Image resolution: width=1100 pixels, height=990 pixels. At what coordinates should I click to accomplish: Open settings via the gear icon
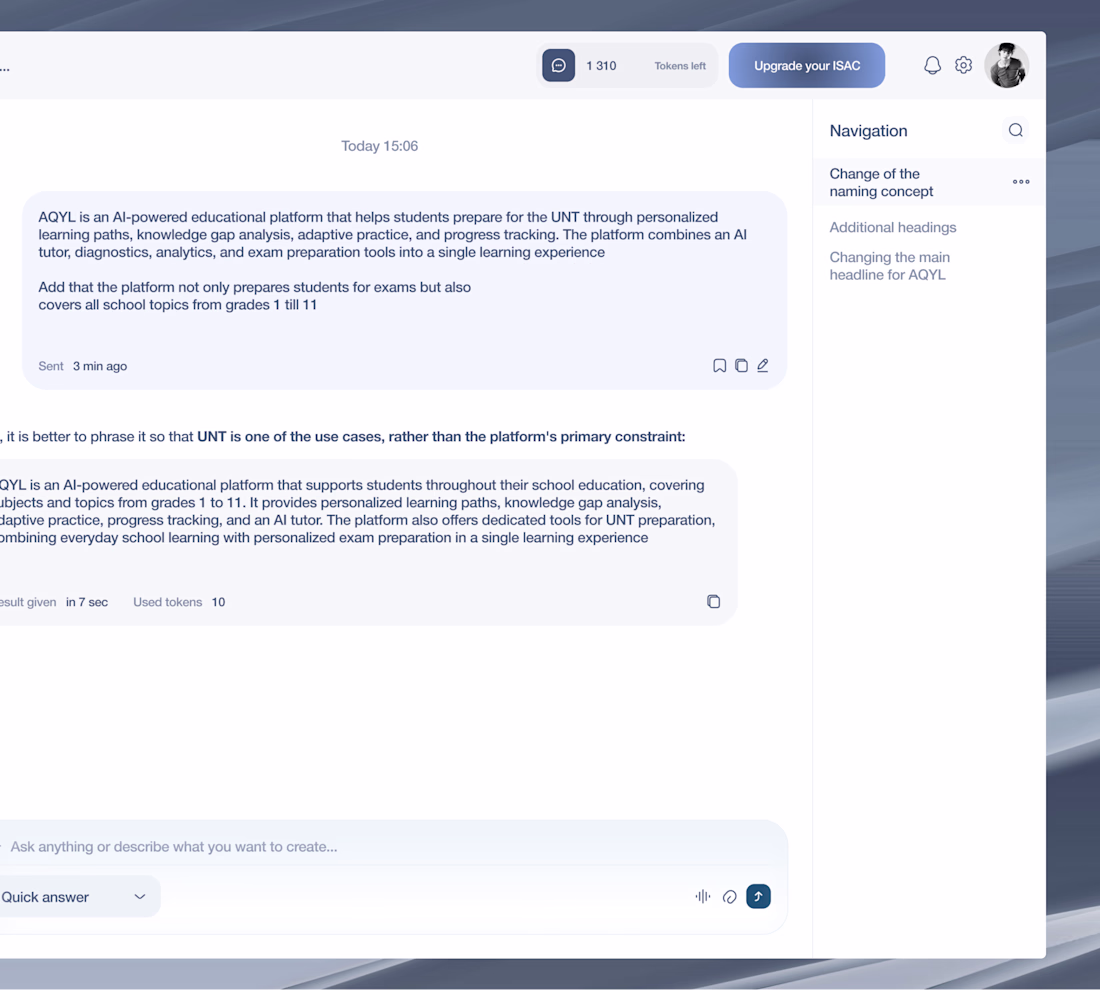pyautogui.click(x=963, y=65)
